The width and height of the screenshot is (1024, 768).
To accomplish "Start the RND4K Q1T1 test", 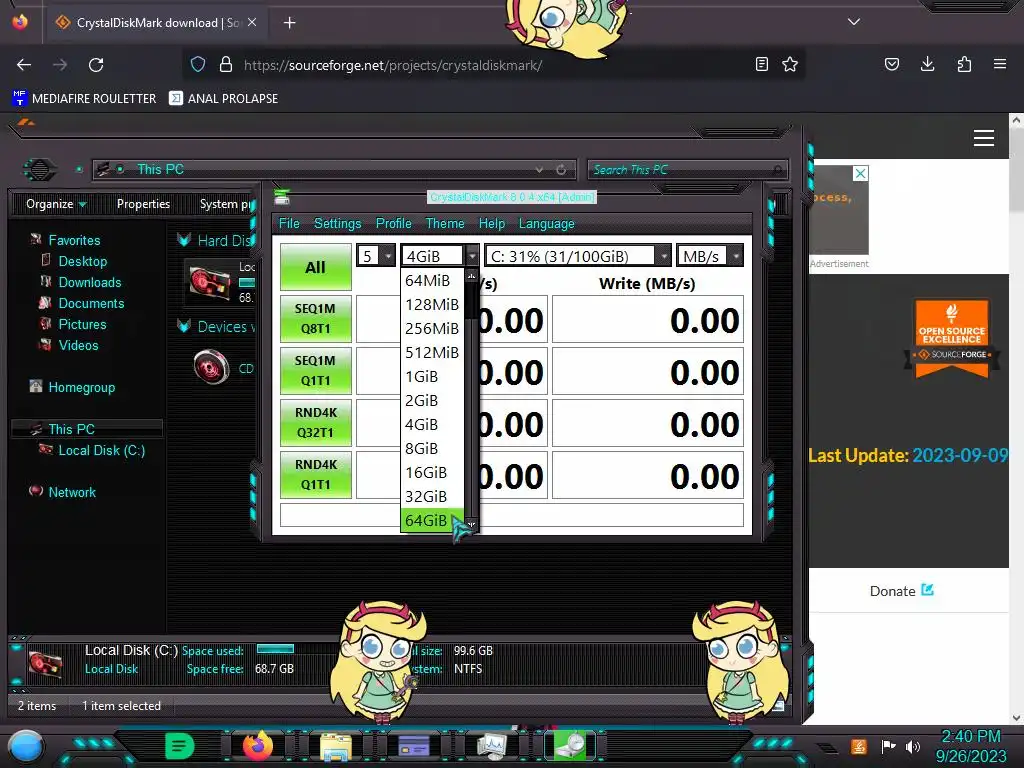I will point(315,475).
